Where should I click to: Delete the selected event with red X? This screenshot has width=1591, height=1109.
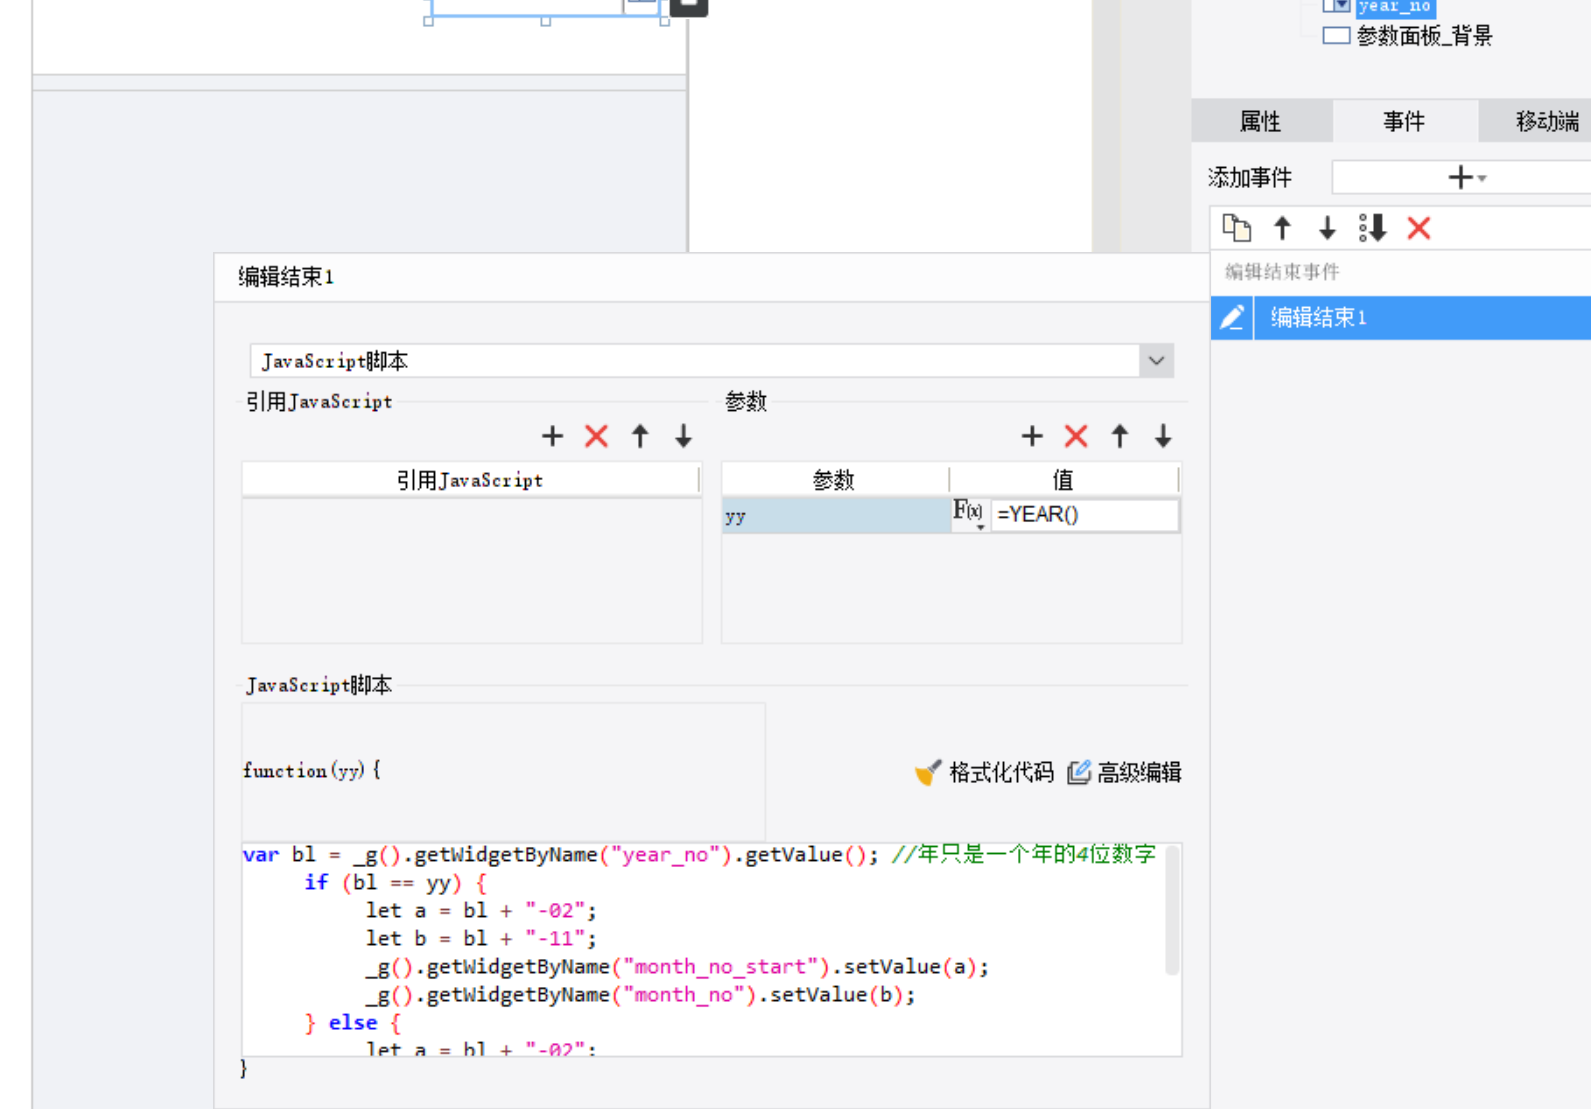pos(1418,229)
